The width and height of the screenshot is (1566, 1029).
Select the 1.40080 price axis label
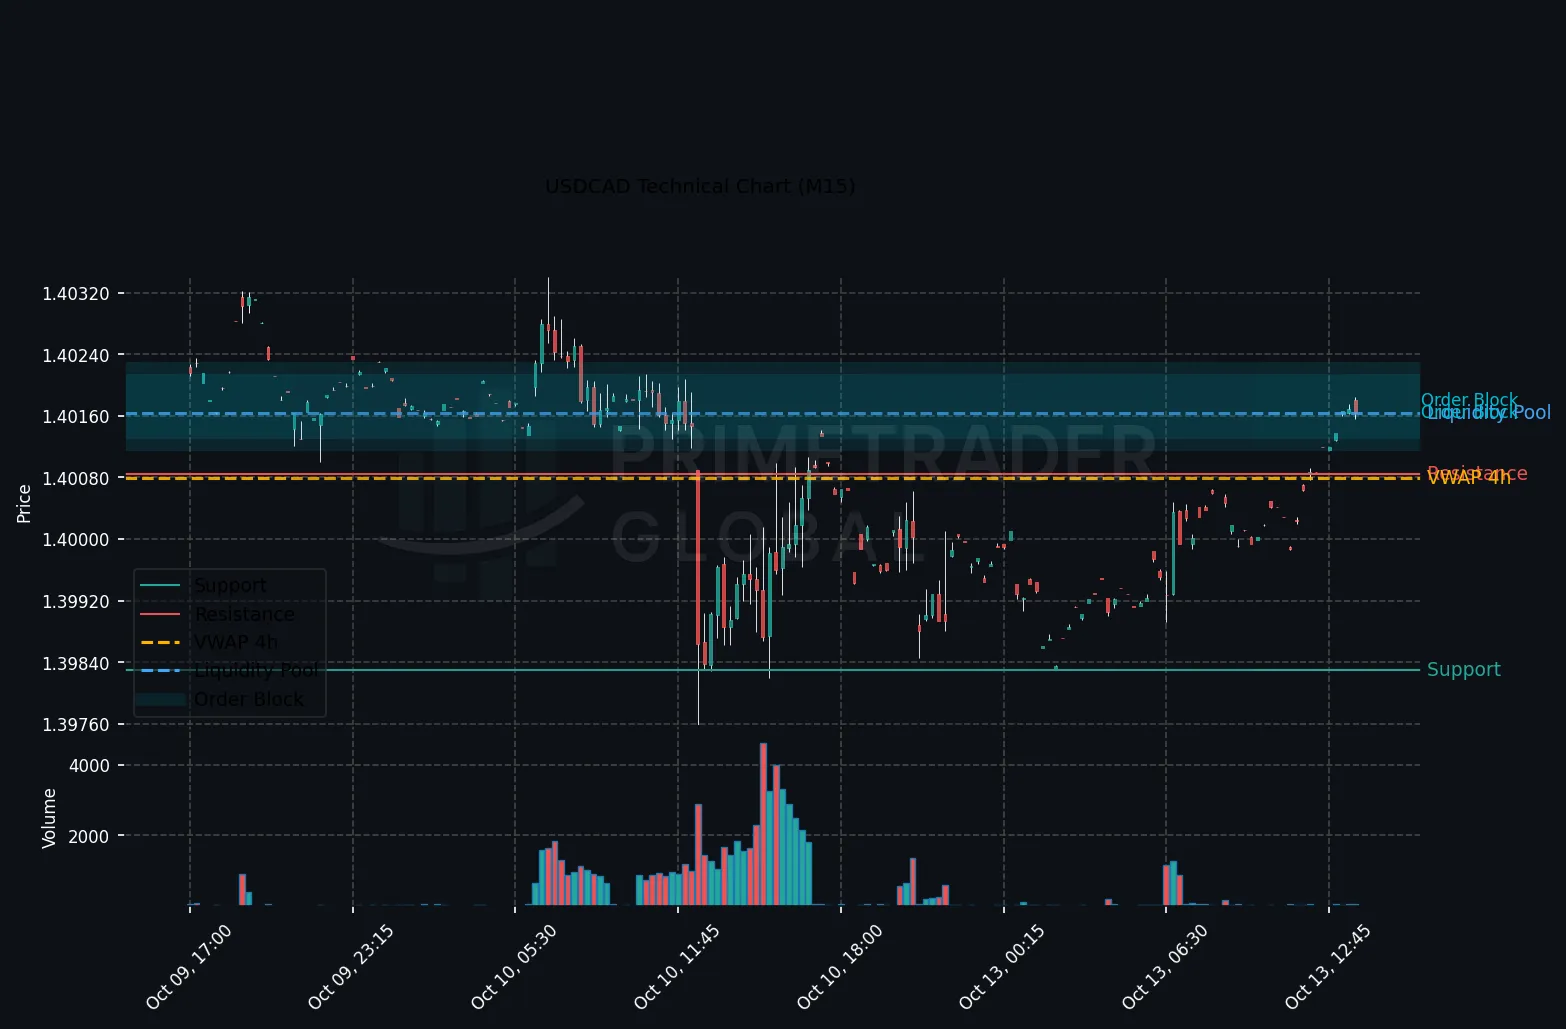77,478
